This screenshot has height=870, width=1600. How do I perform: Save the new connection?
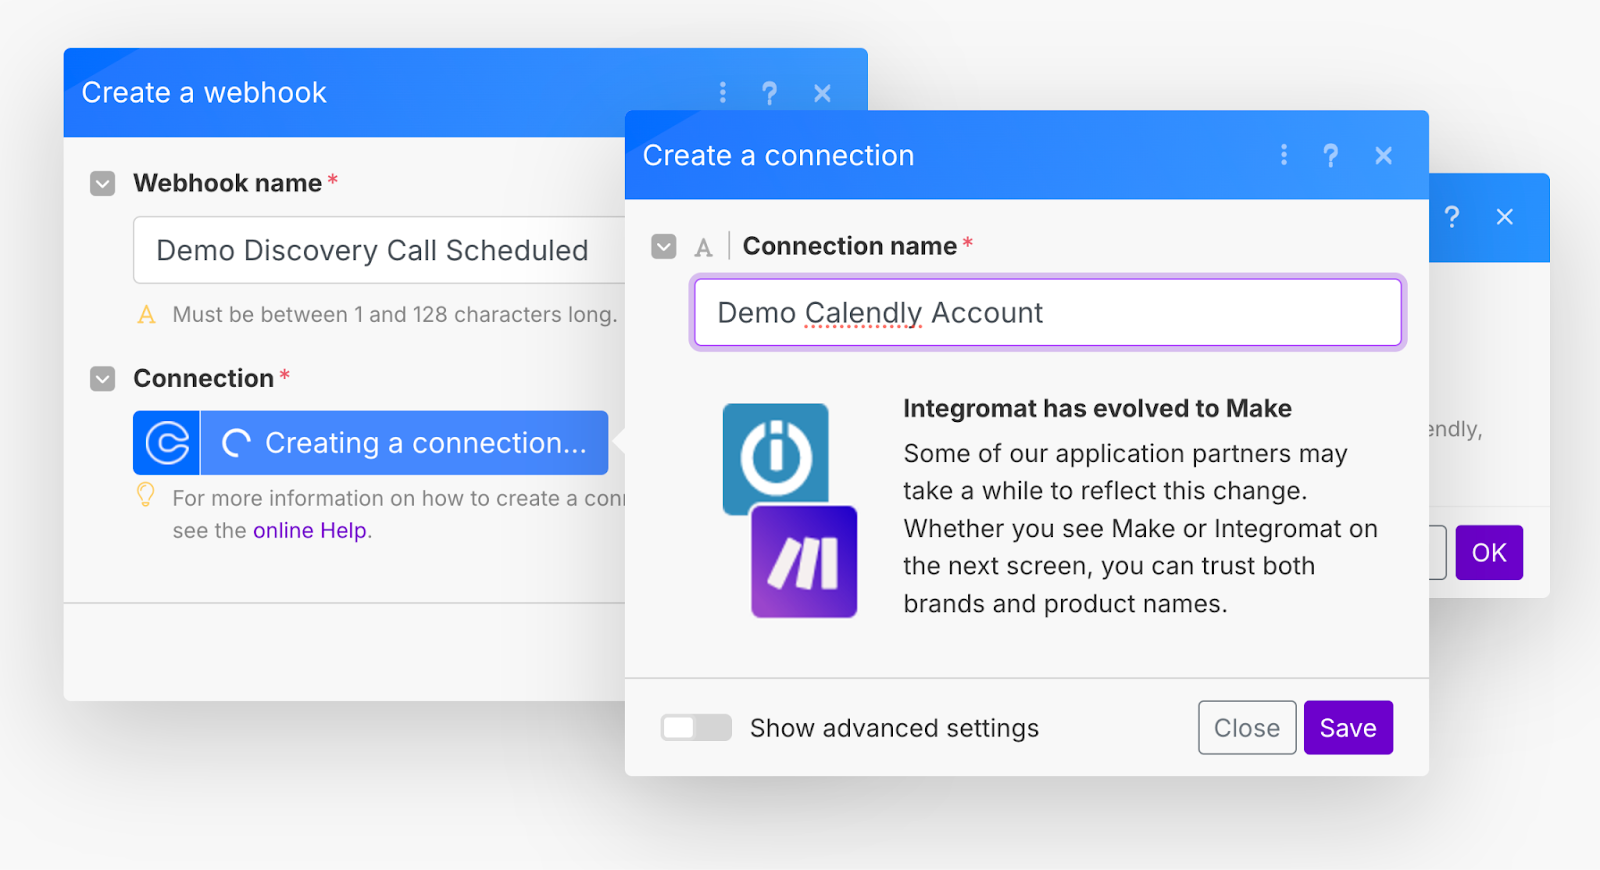1348,728
